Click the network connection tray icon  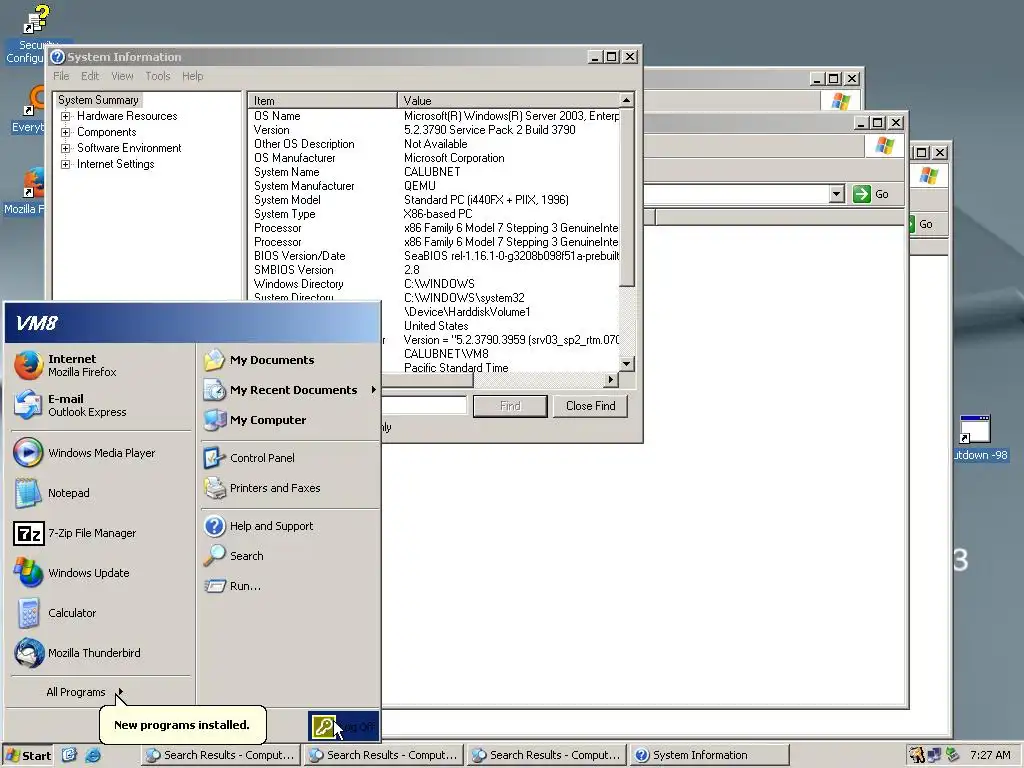(x=935, y=755)
